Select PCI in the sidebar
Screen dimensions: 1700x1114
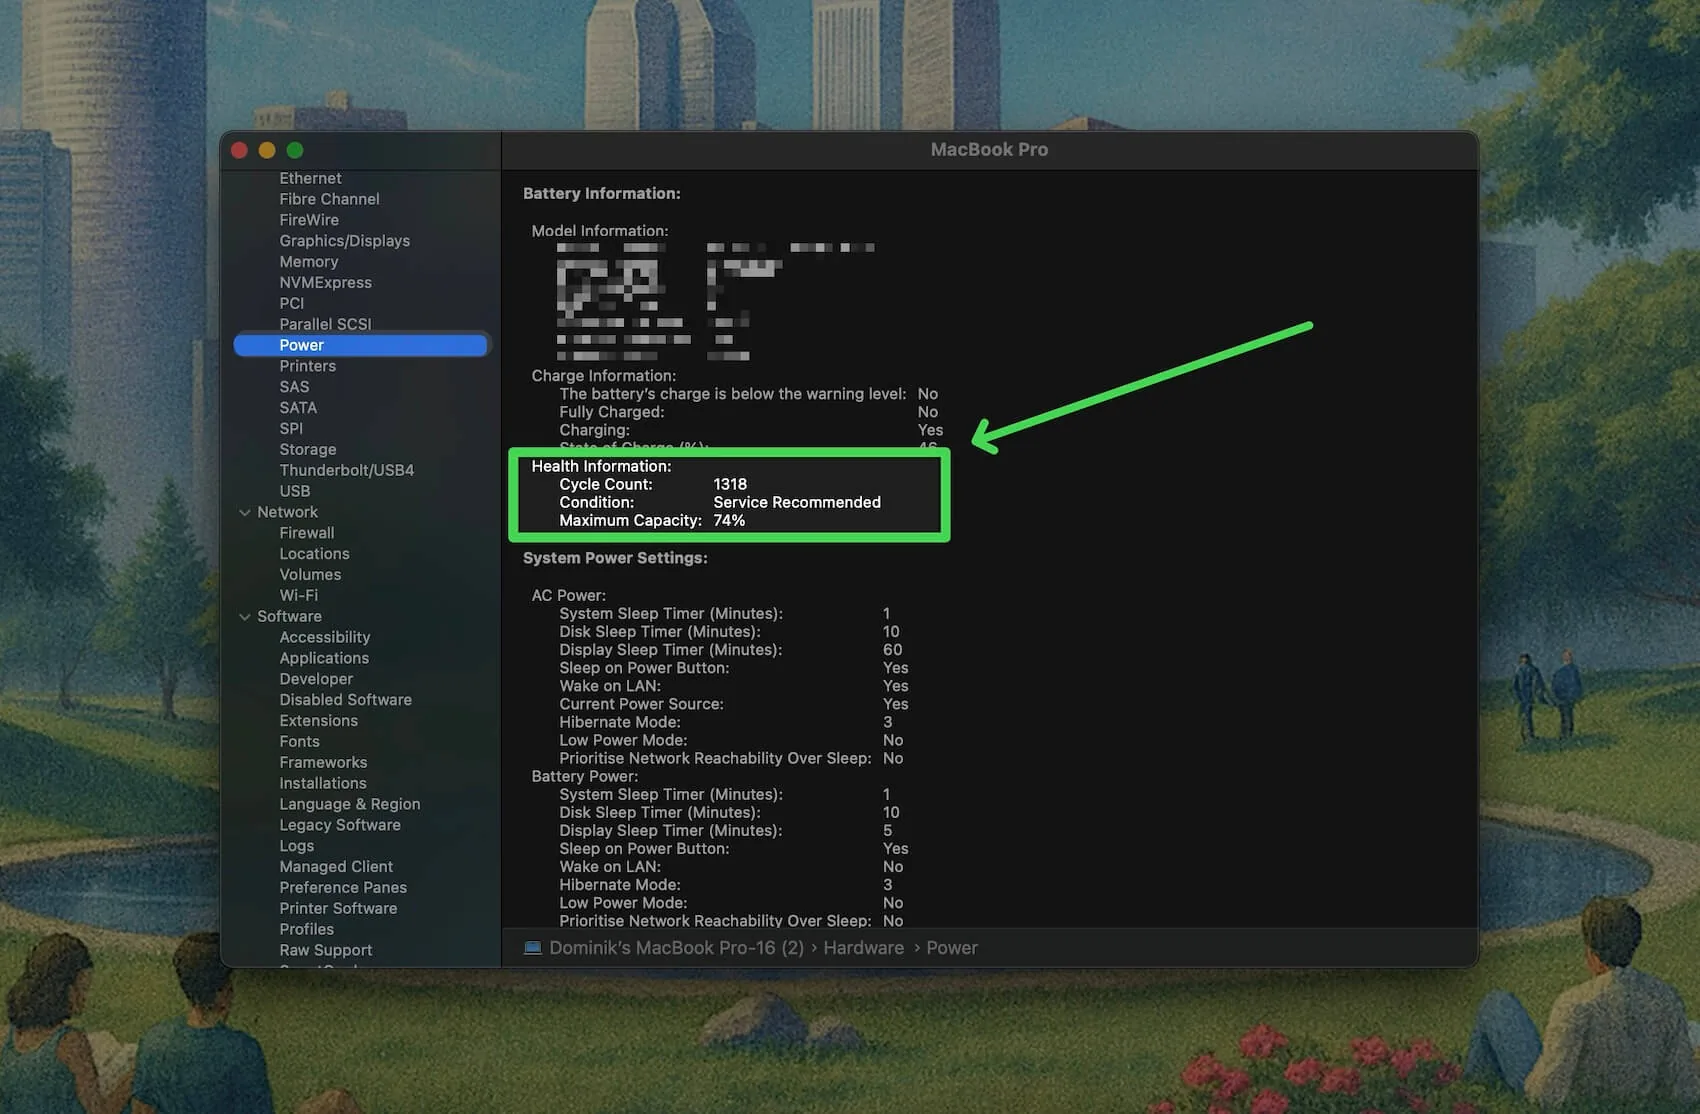[x=291, y=303]
